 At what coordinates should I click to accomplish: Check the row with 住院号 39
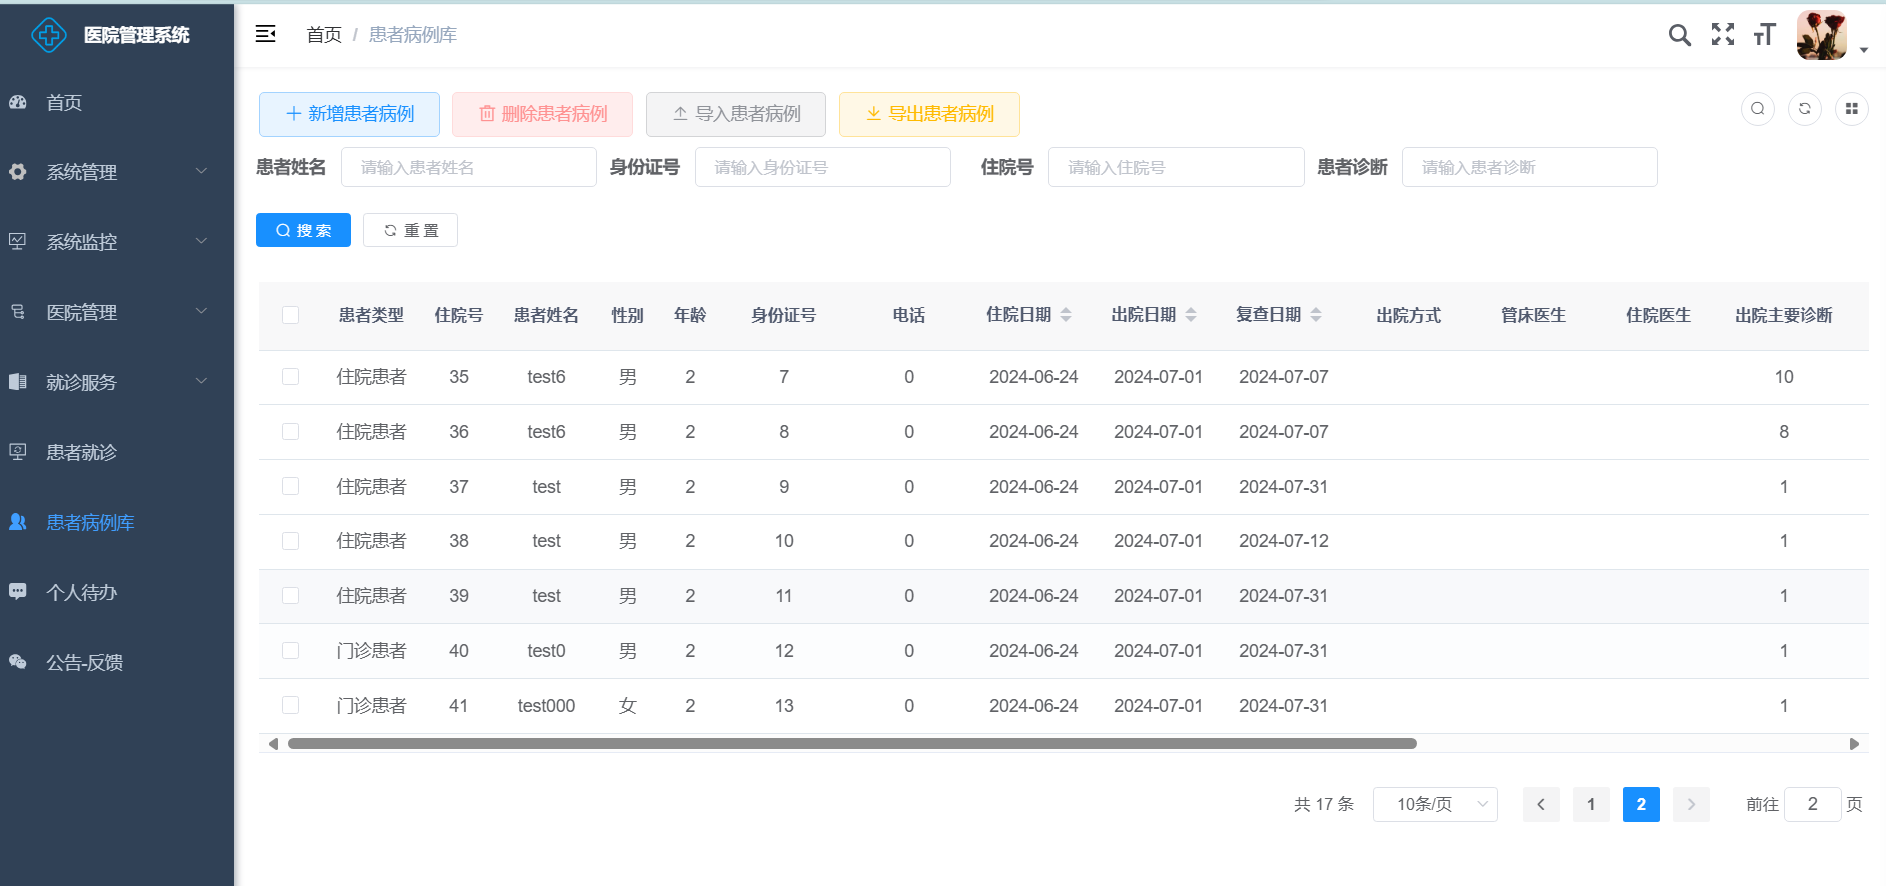pyautogui.click(x=290, y=596)
